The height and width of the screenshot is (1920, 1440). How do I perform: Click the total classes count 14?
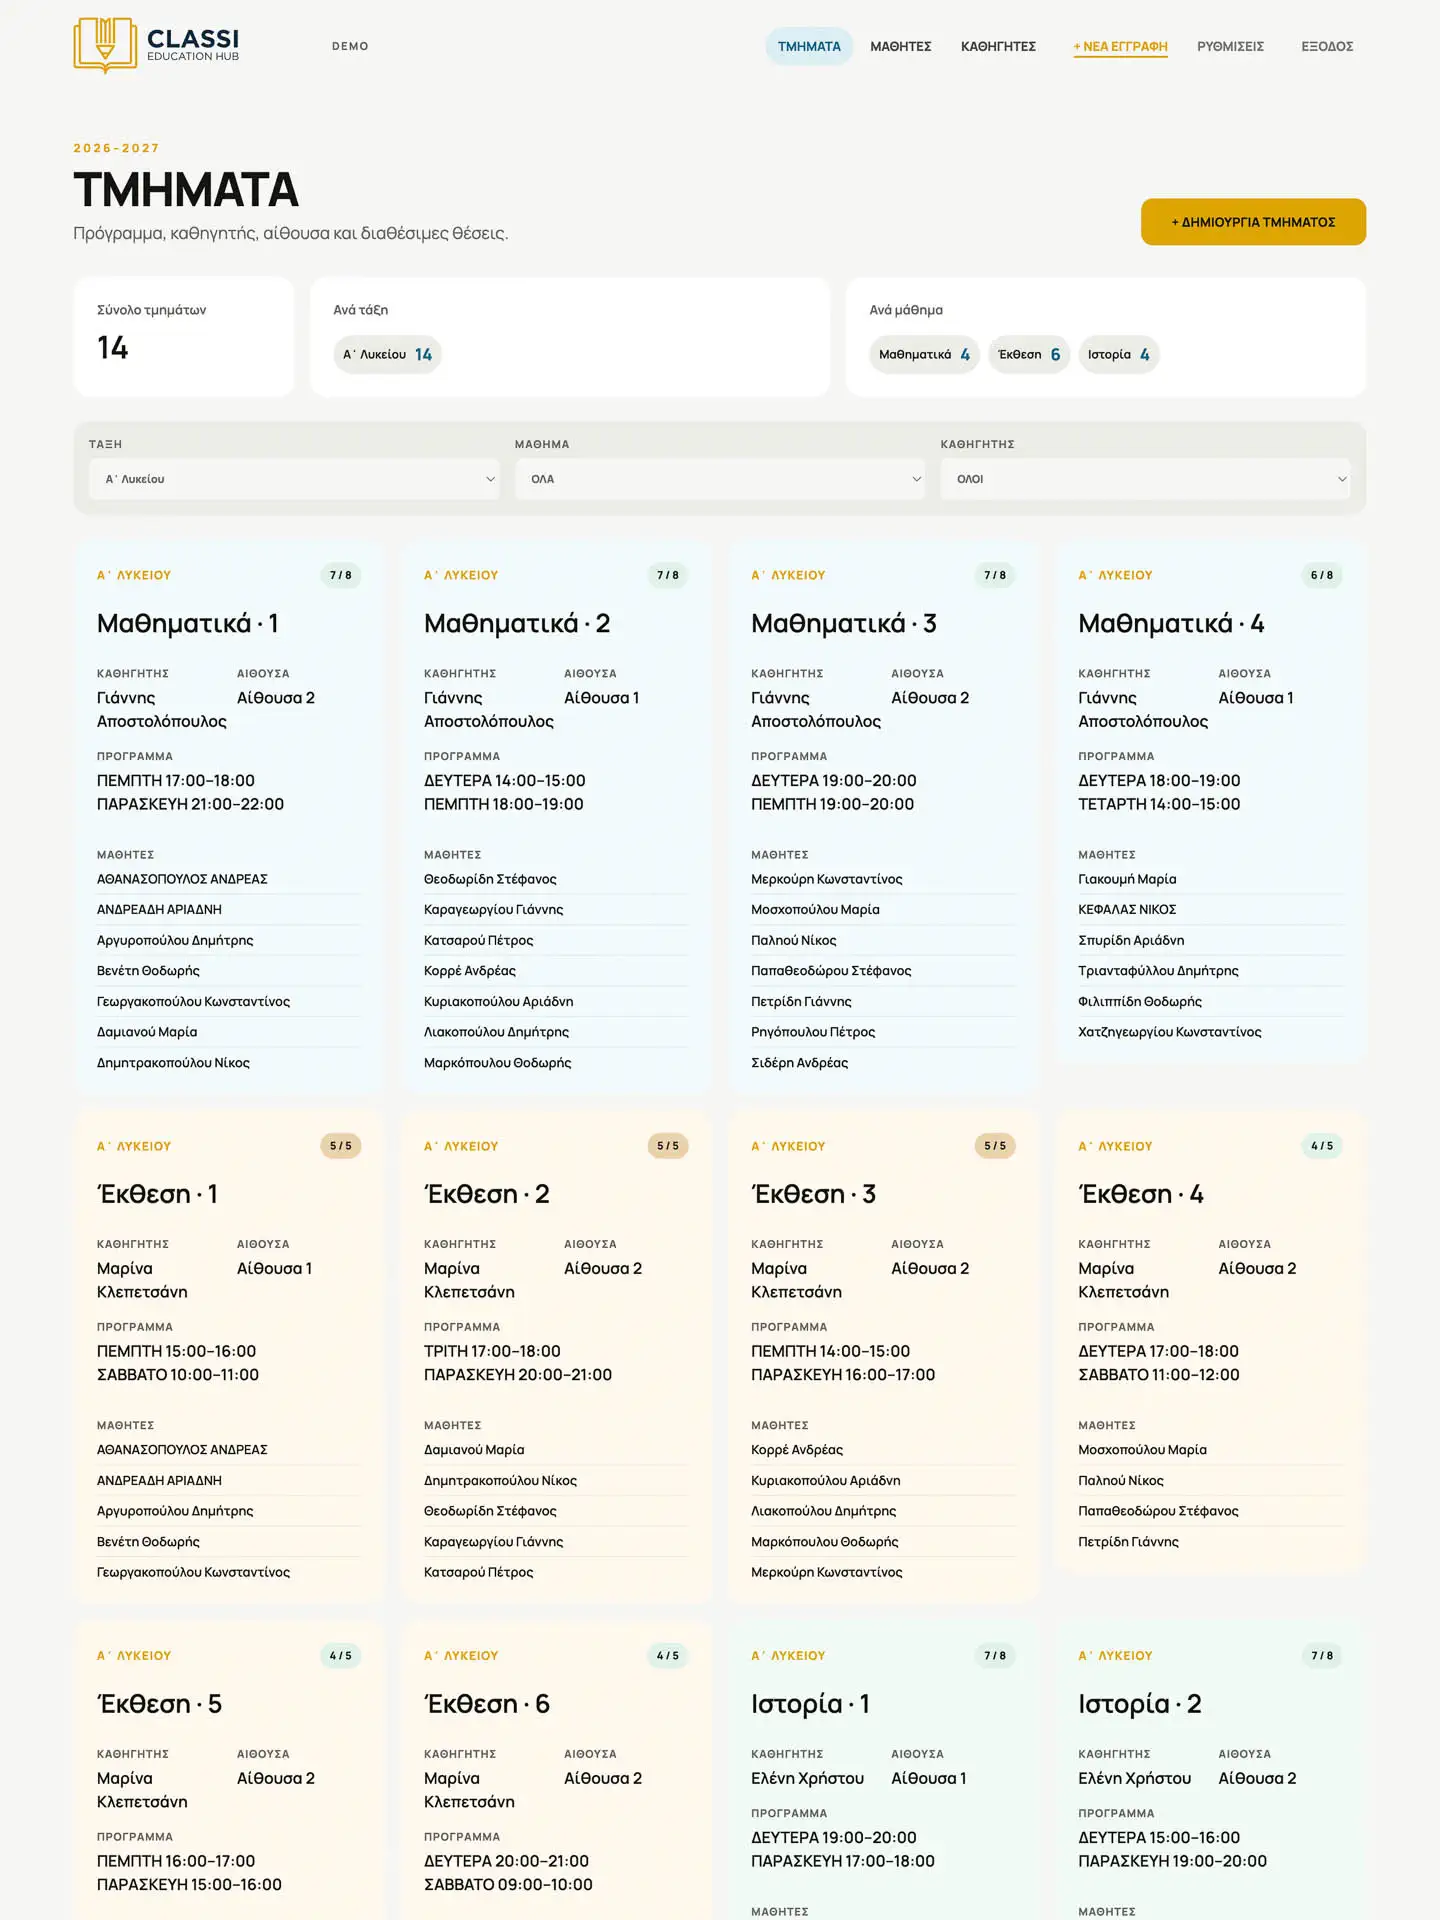coord(113,348)
